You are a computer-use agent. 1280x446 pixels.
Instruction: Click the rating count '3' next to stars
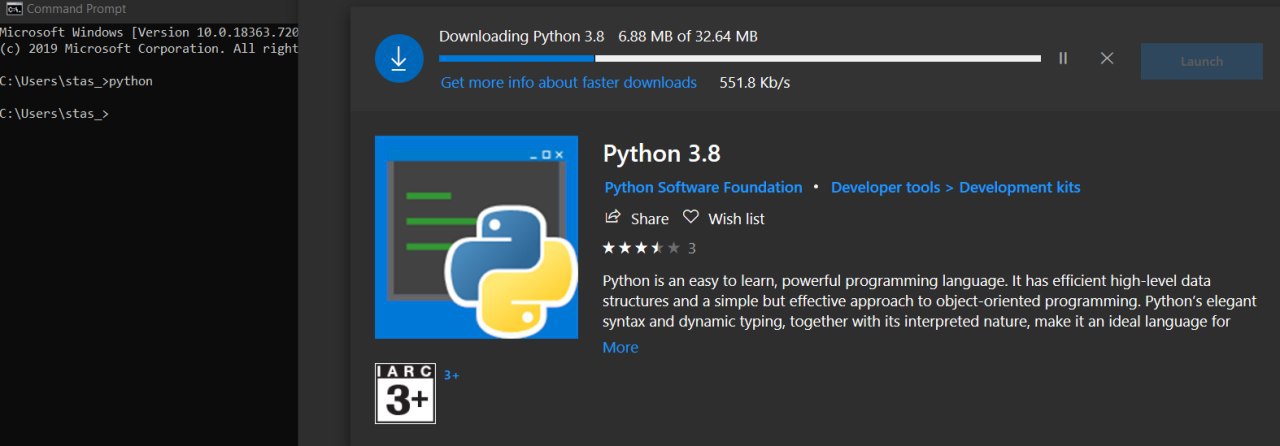[x=692, y=248]
